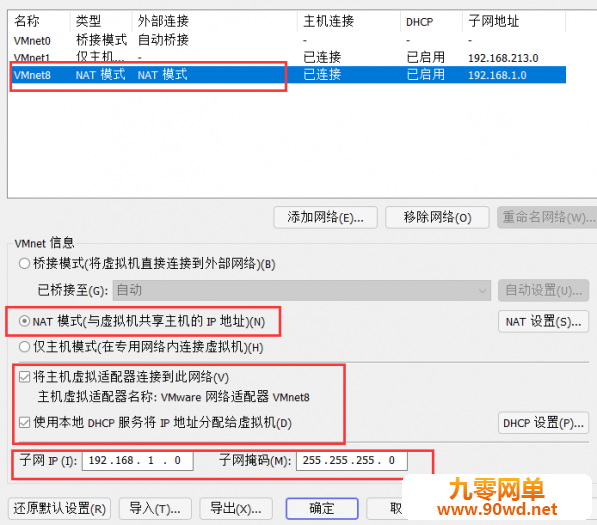Choose the 仅主机模式 radio option
This screenshot has height=525, width=597.
coord(24,347)
